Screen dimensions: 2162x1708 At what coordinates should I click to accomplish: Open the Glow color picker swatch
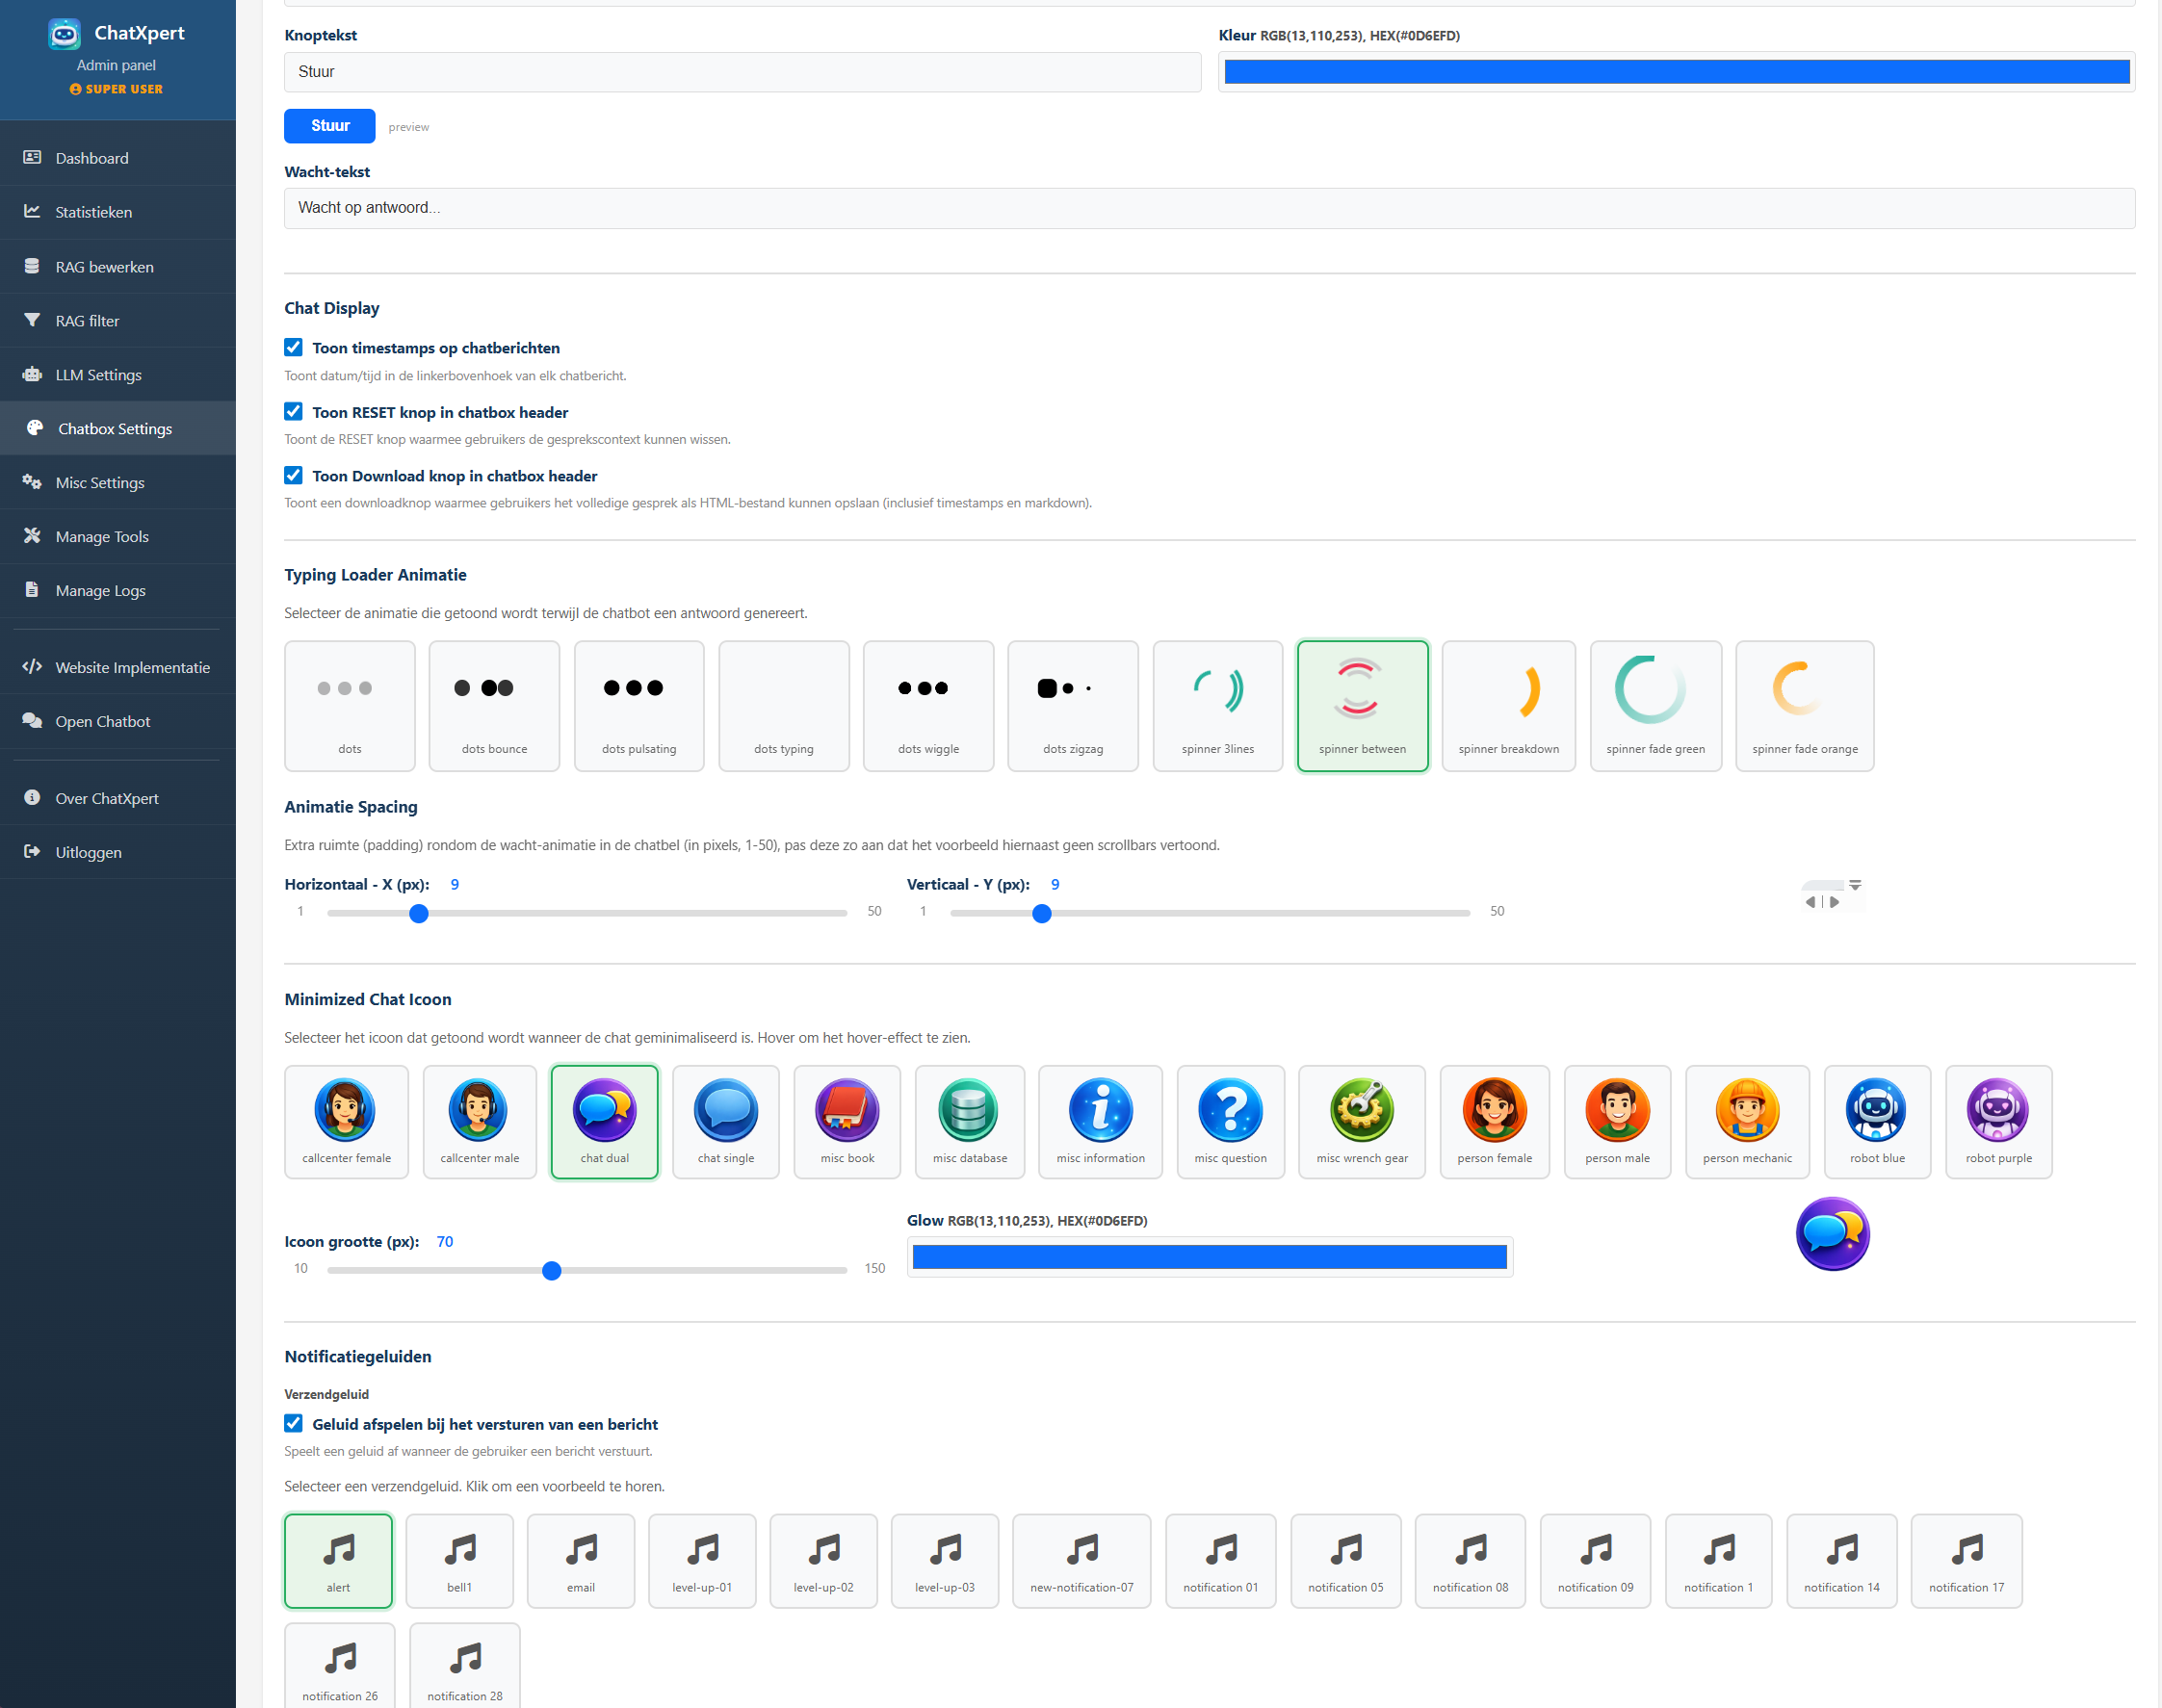[x=1208, y=1257]
